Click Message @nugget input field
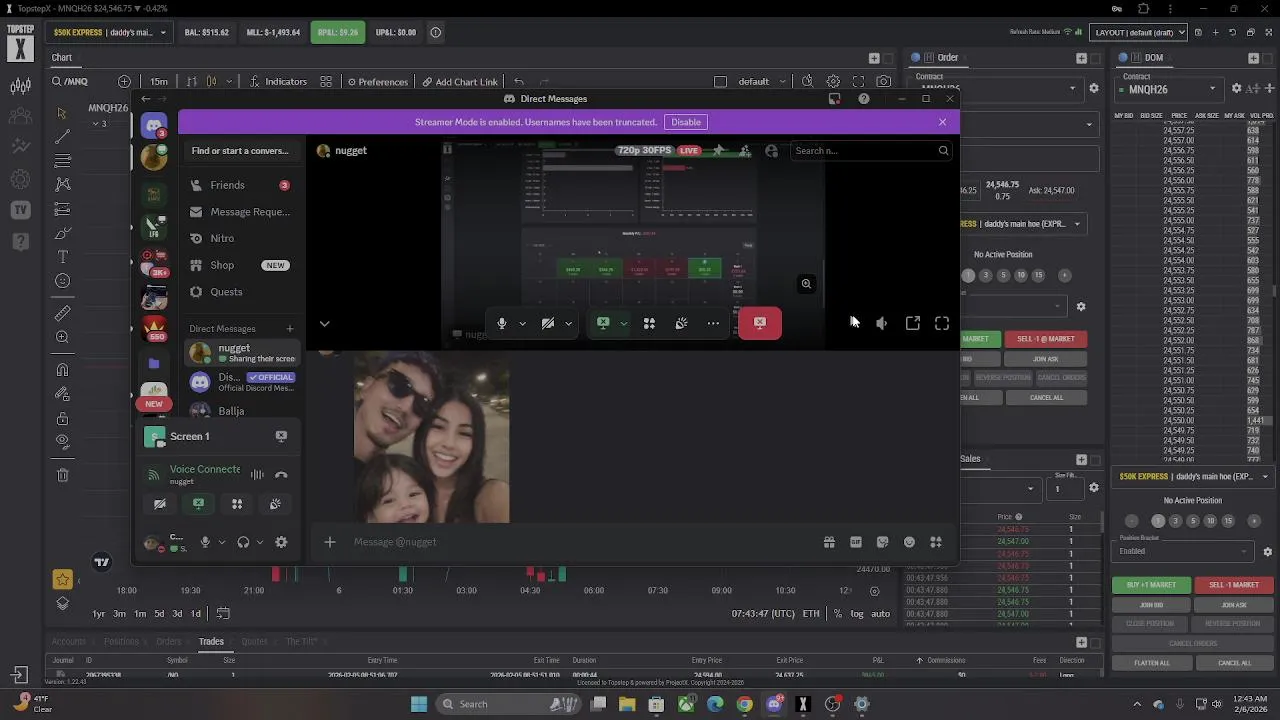Image resolution: width=1280 pixels, height=720 pixels. (x=580, y=542)
